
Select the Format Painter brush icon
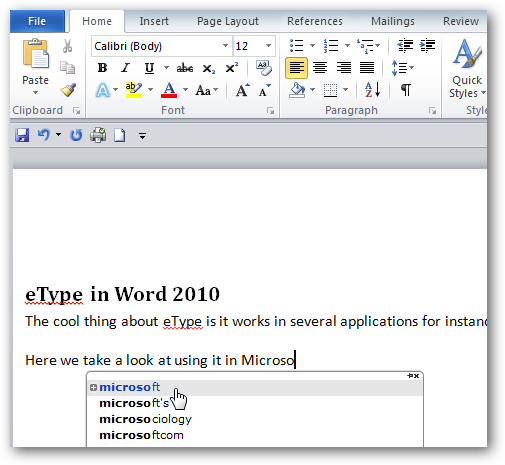pos(68,90)
